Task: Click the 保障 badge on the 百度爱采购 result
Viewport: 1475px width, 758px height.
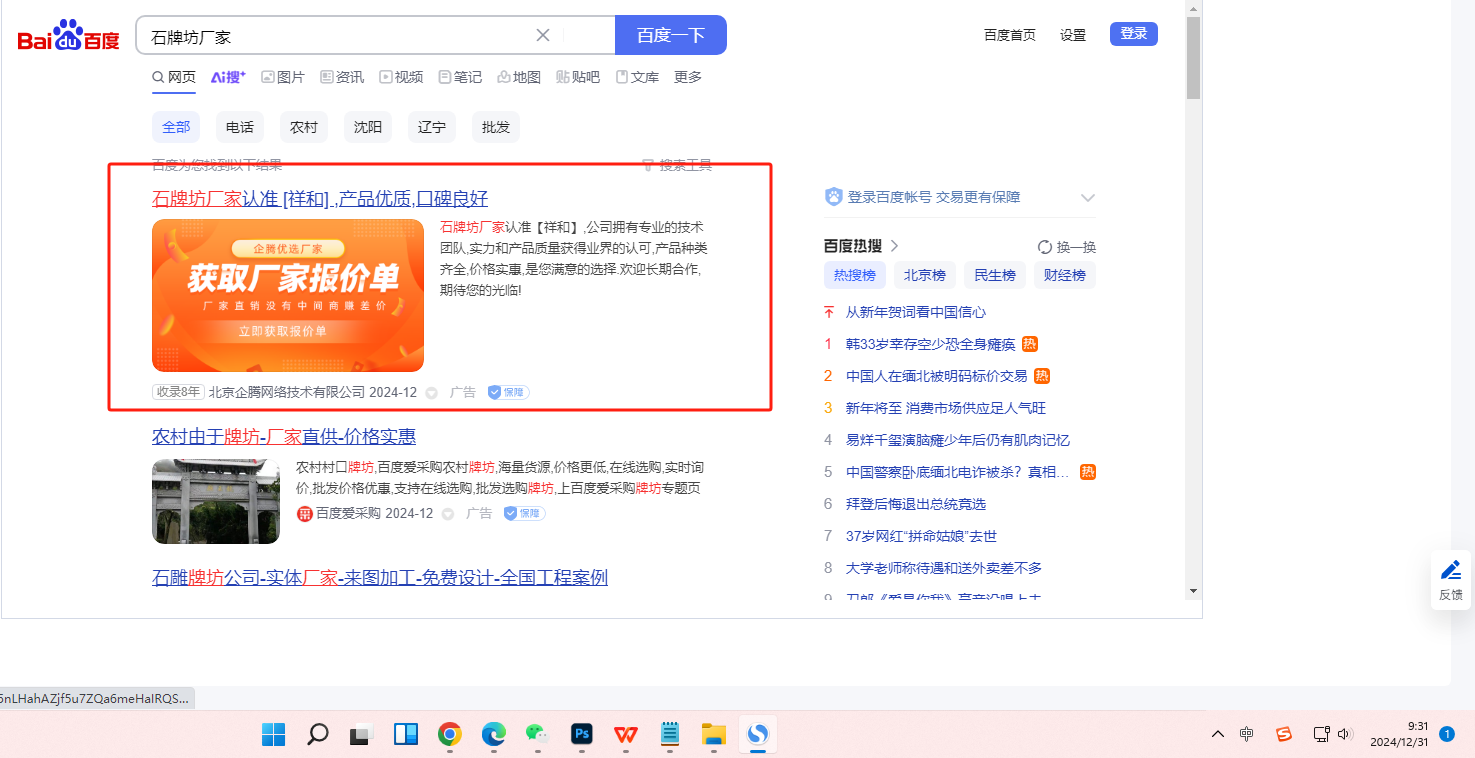Action: 525,513
